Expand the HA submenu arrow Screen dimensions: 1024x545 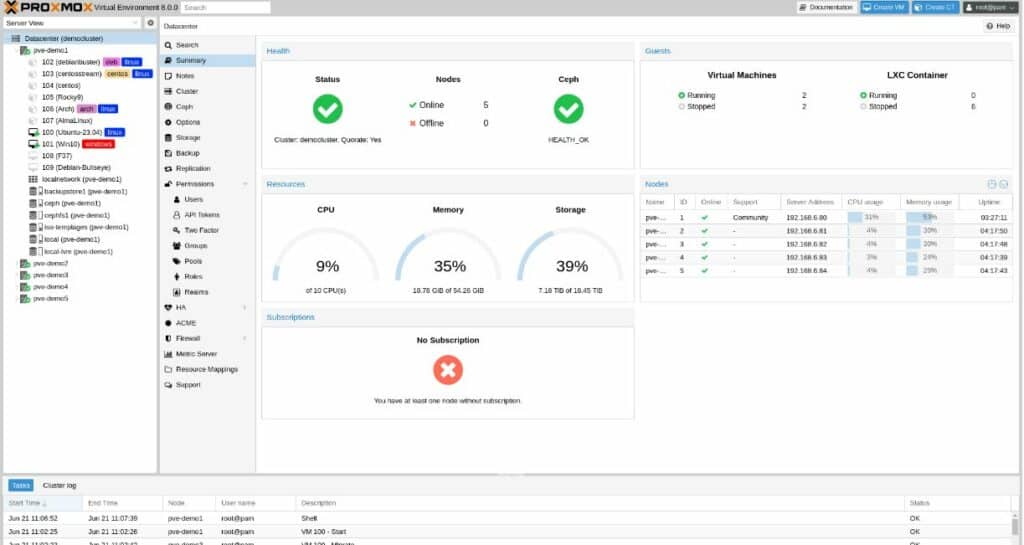point(246,307)
